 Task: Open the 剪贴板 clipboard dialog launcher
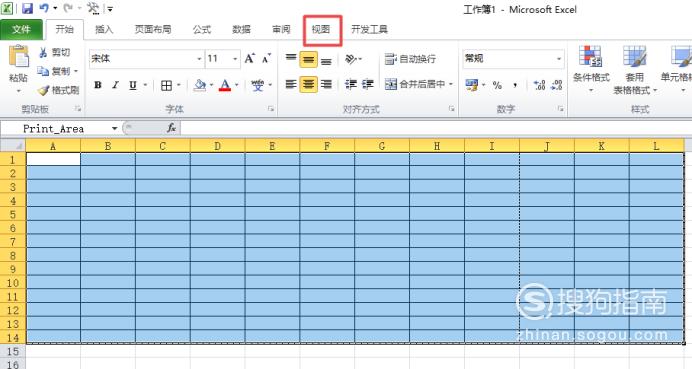(78, 109)
